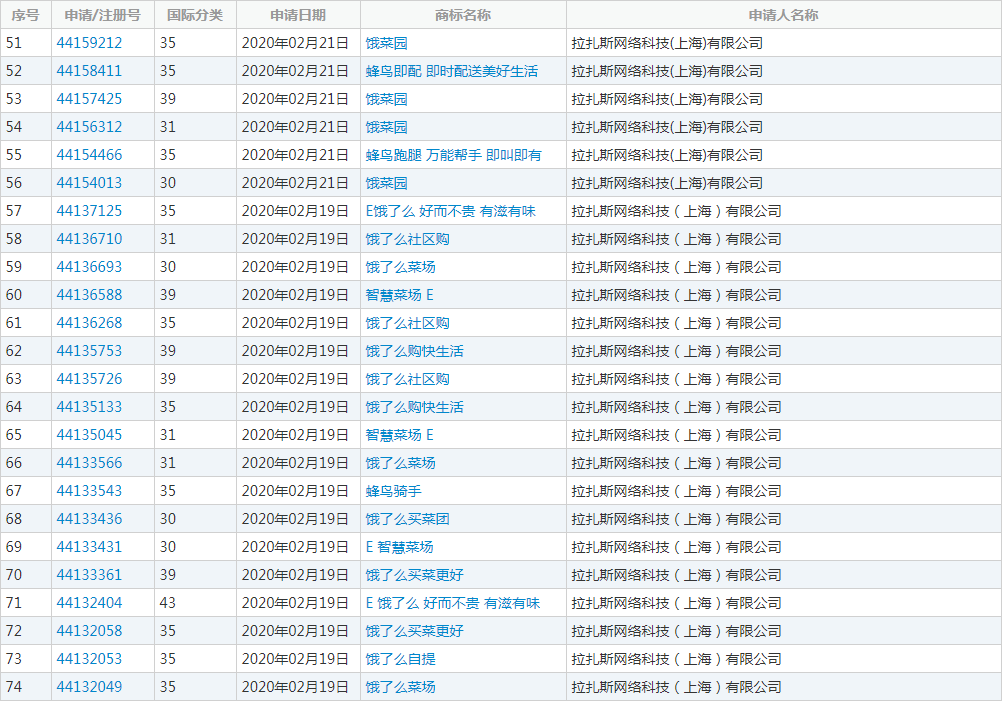Open registration number 44133431
Screen dimensions: 1002x701
pos(89,547)
